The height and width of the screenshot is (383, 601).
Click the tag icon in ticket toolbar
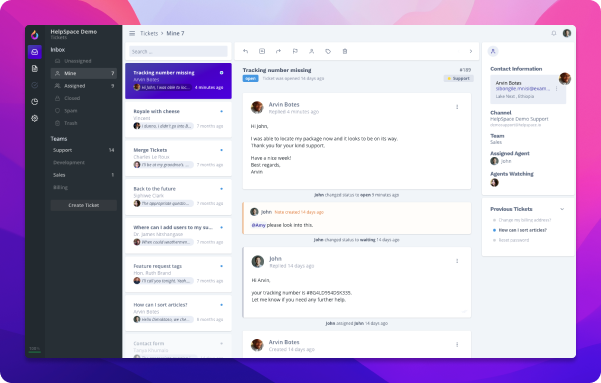pos(328,51)
